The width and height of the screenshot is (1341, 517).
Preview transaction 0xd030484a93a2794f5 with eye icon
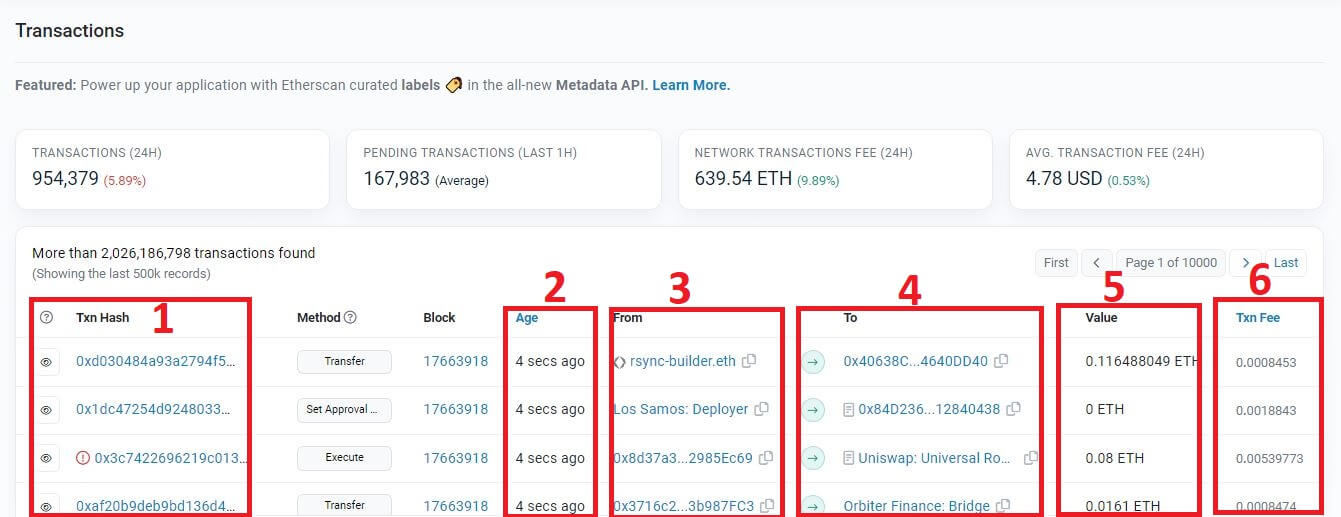tap(46, 362)
